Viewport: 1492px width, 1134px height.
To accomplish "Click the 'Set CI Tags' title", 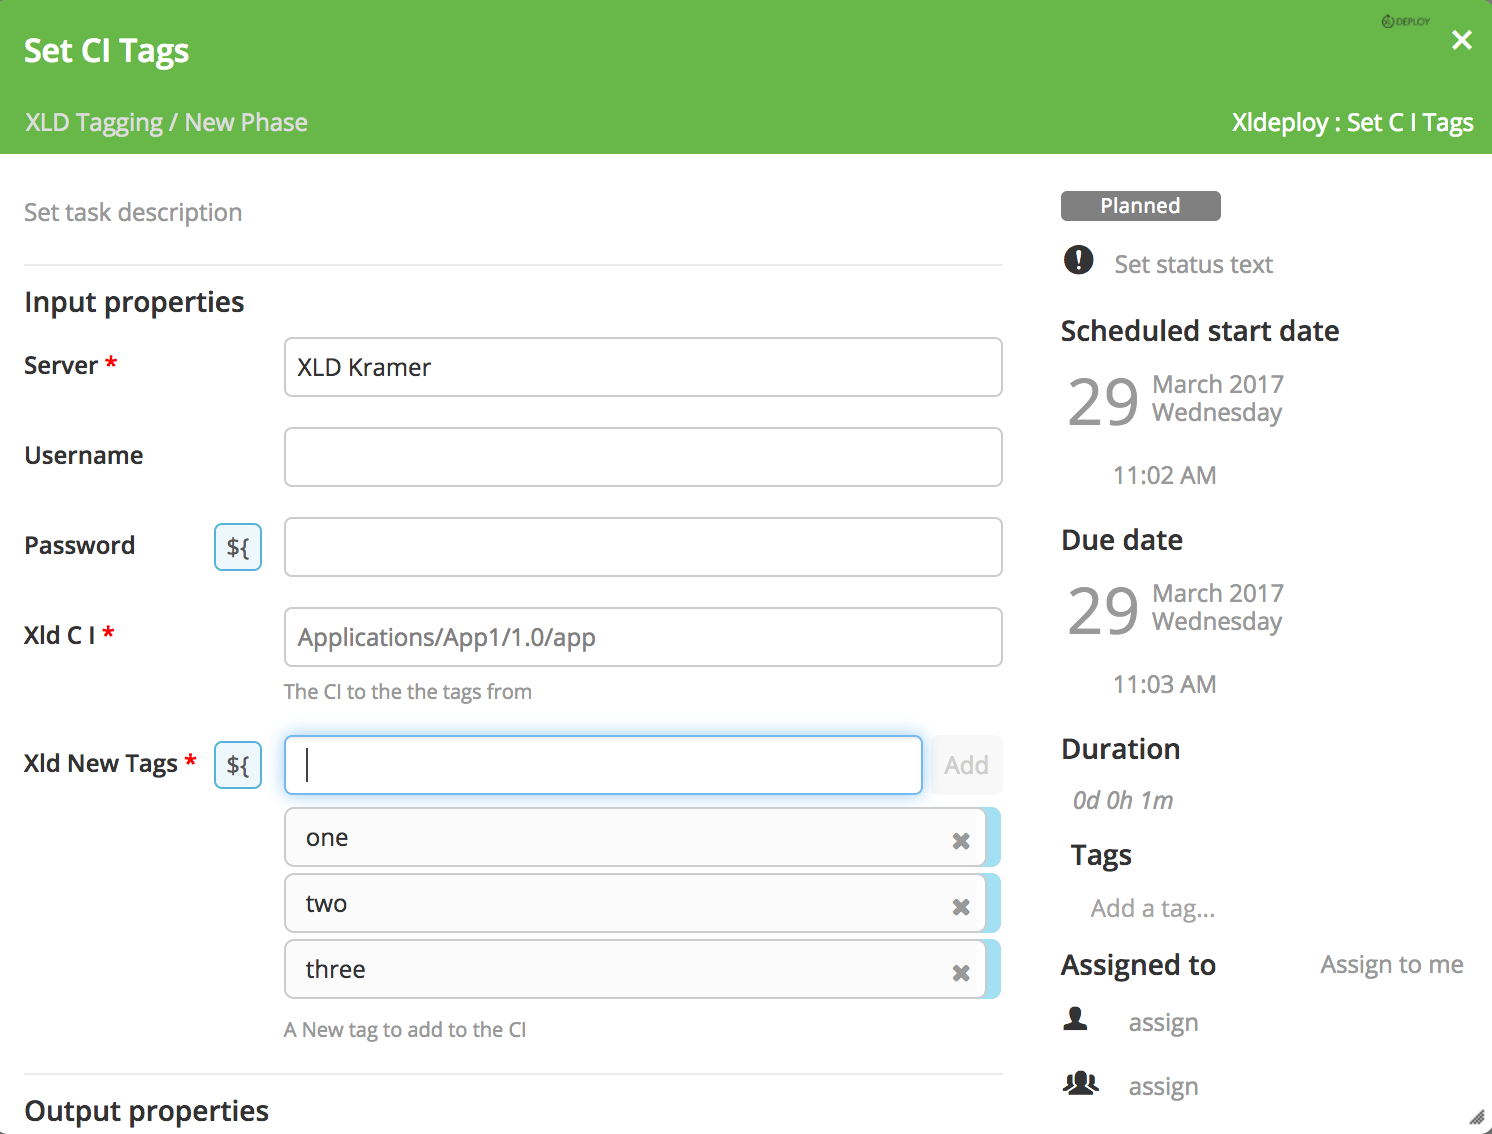I will (106, 50).
